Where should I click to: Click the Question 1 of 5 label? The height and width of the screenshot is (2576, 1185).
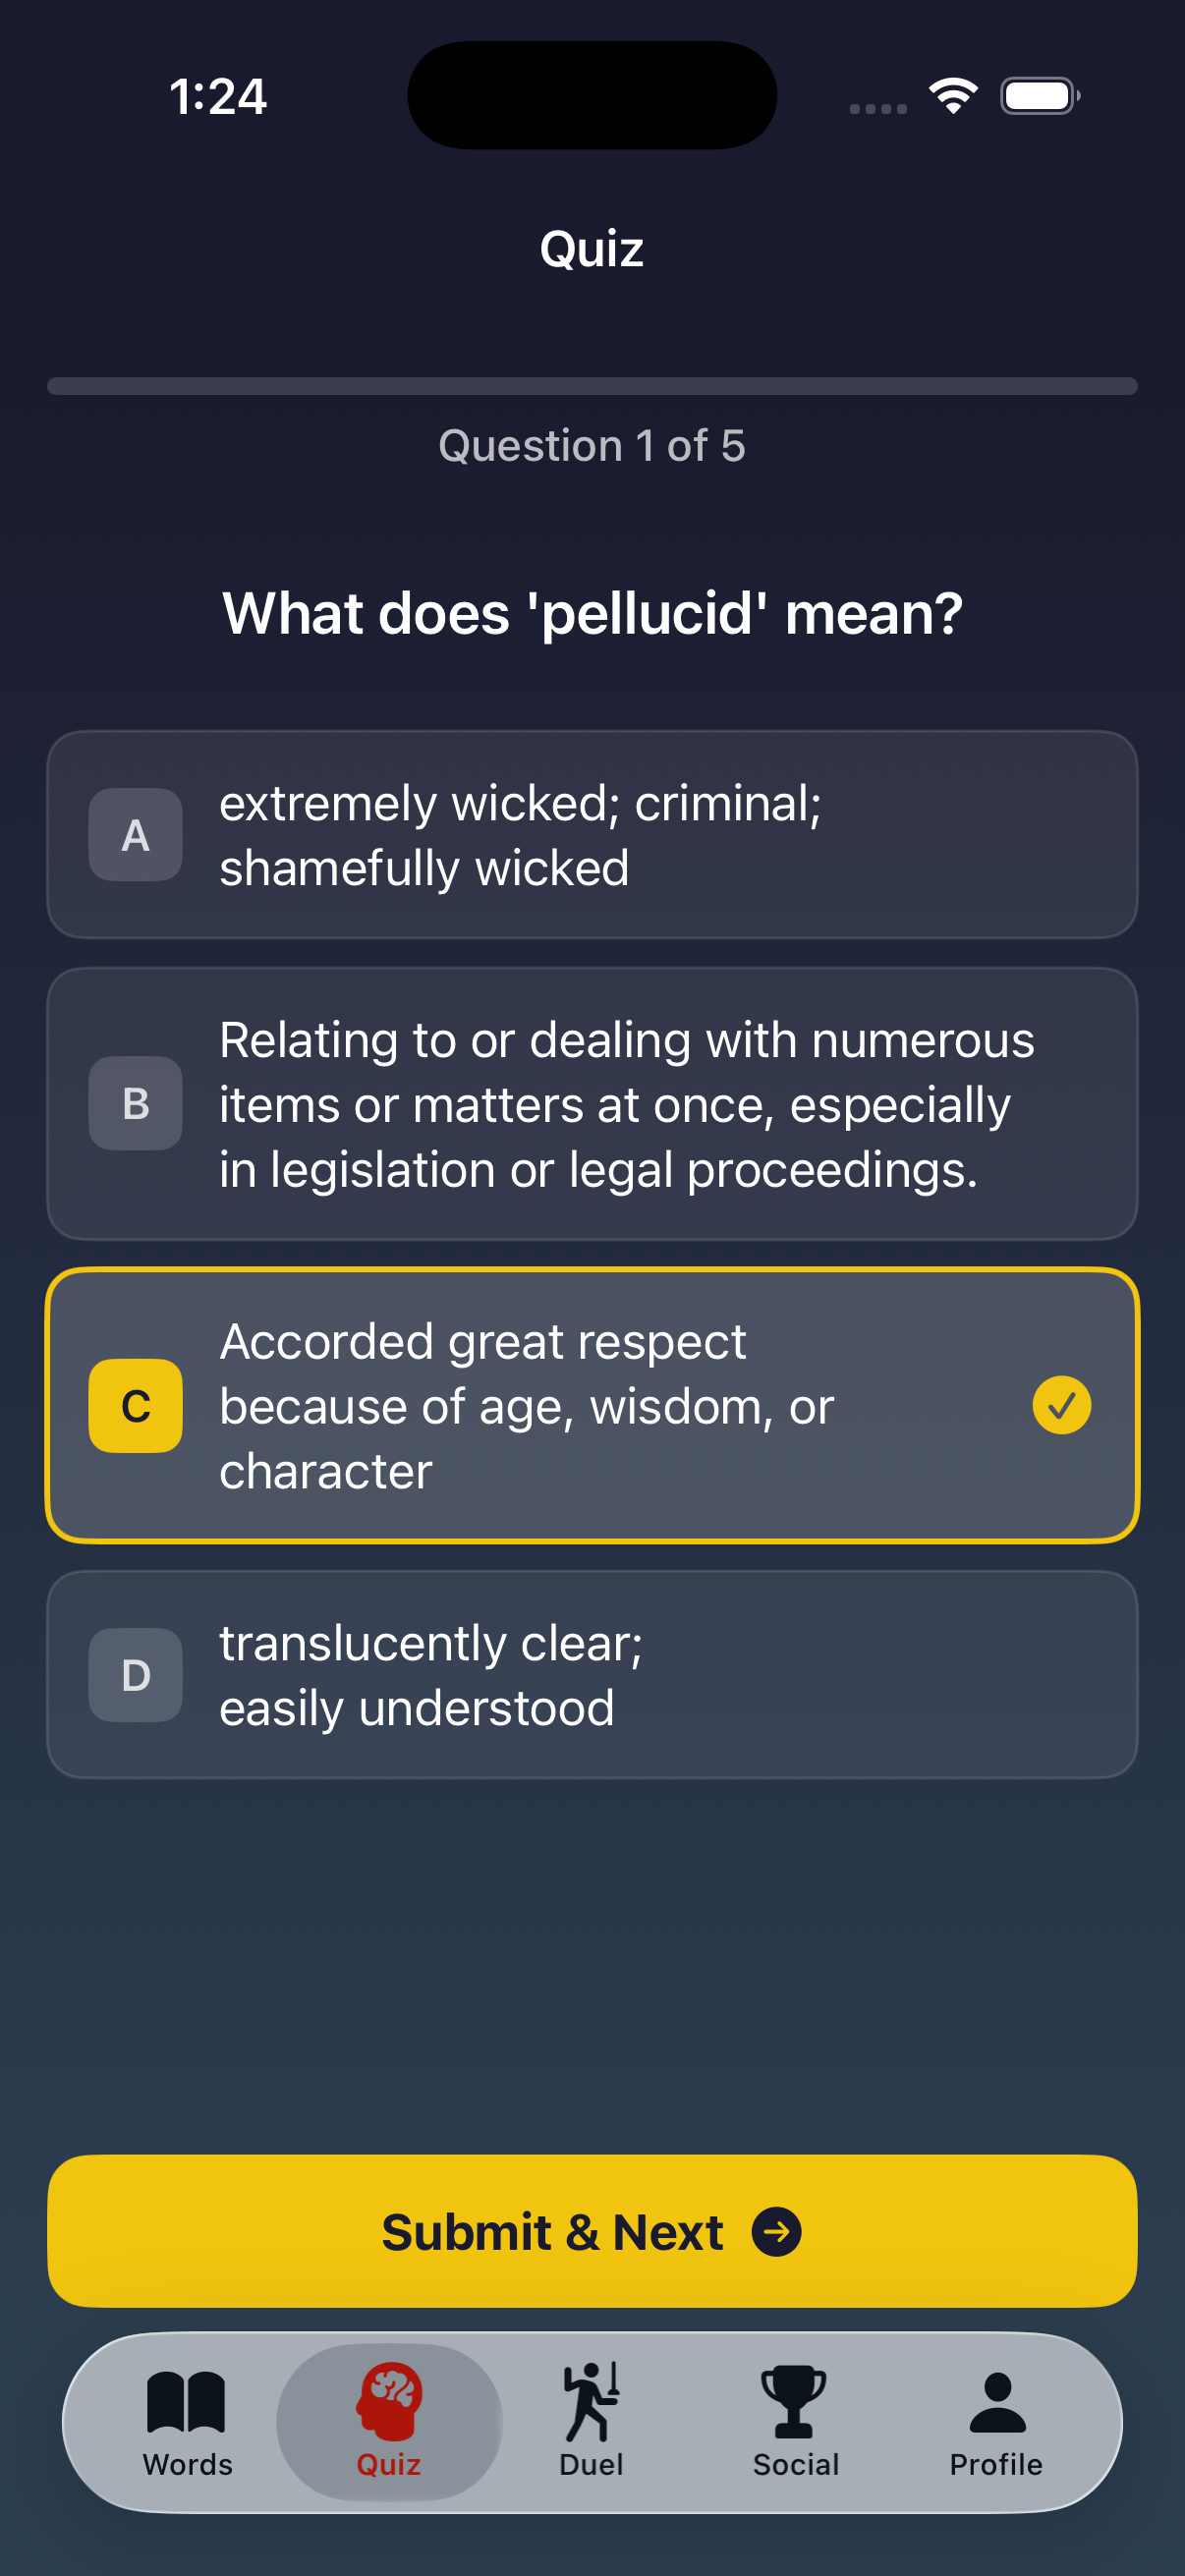click(592, 446)
